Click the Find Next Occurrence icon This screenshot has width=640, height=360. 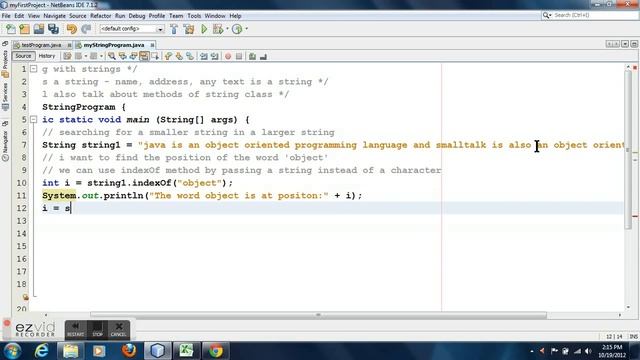tap(133, 56)
